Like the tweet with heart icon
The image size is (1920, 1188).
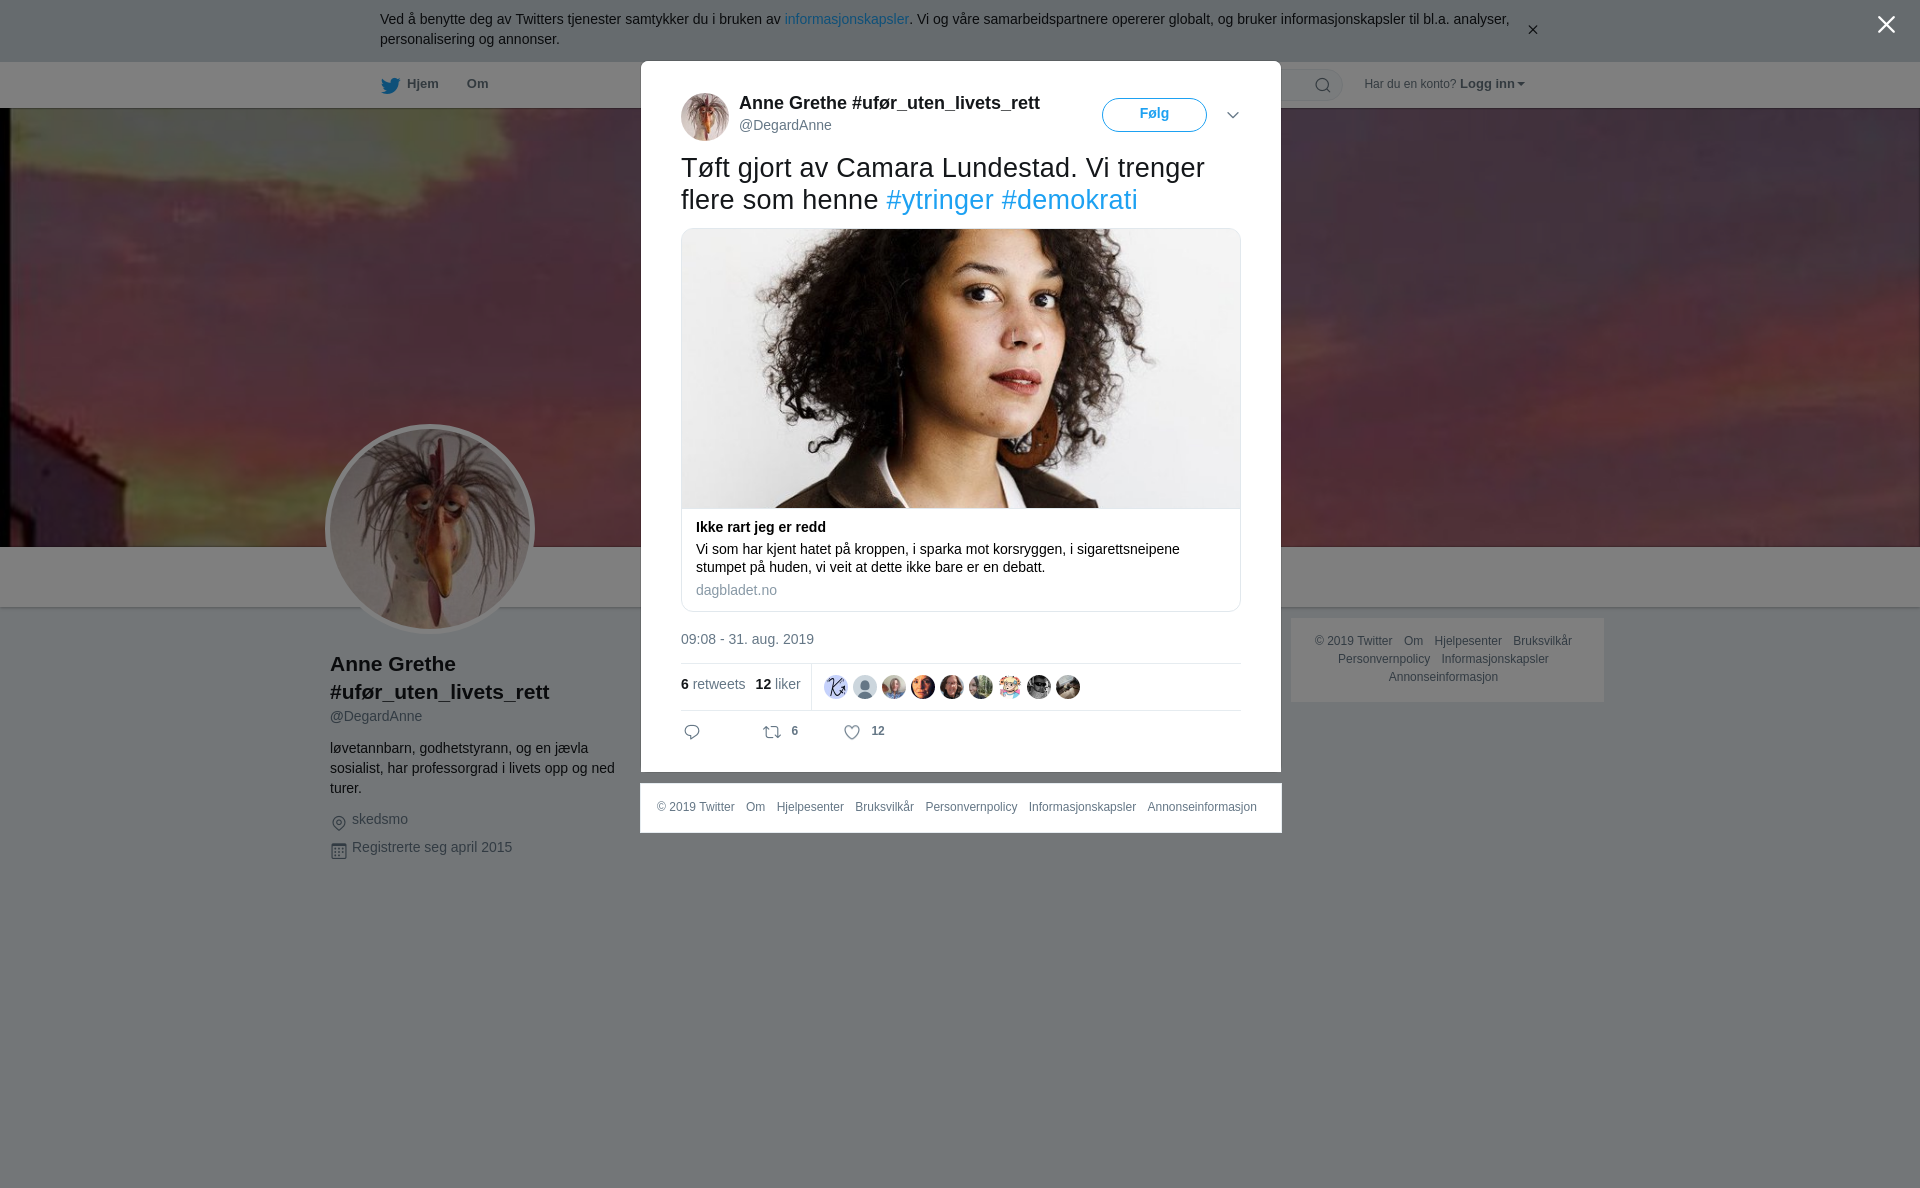(852, 733)
